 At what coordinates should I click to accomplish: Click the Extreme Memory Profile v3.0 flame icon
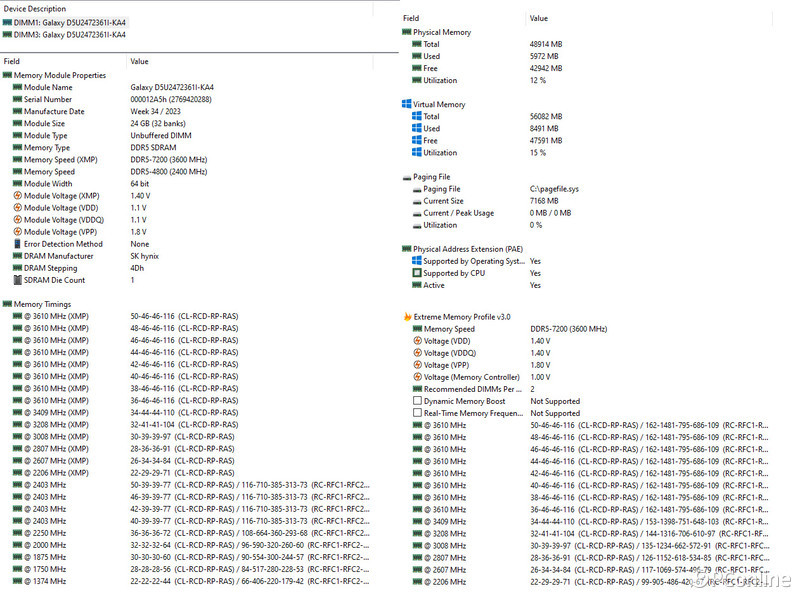407,316
